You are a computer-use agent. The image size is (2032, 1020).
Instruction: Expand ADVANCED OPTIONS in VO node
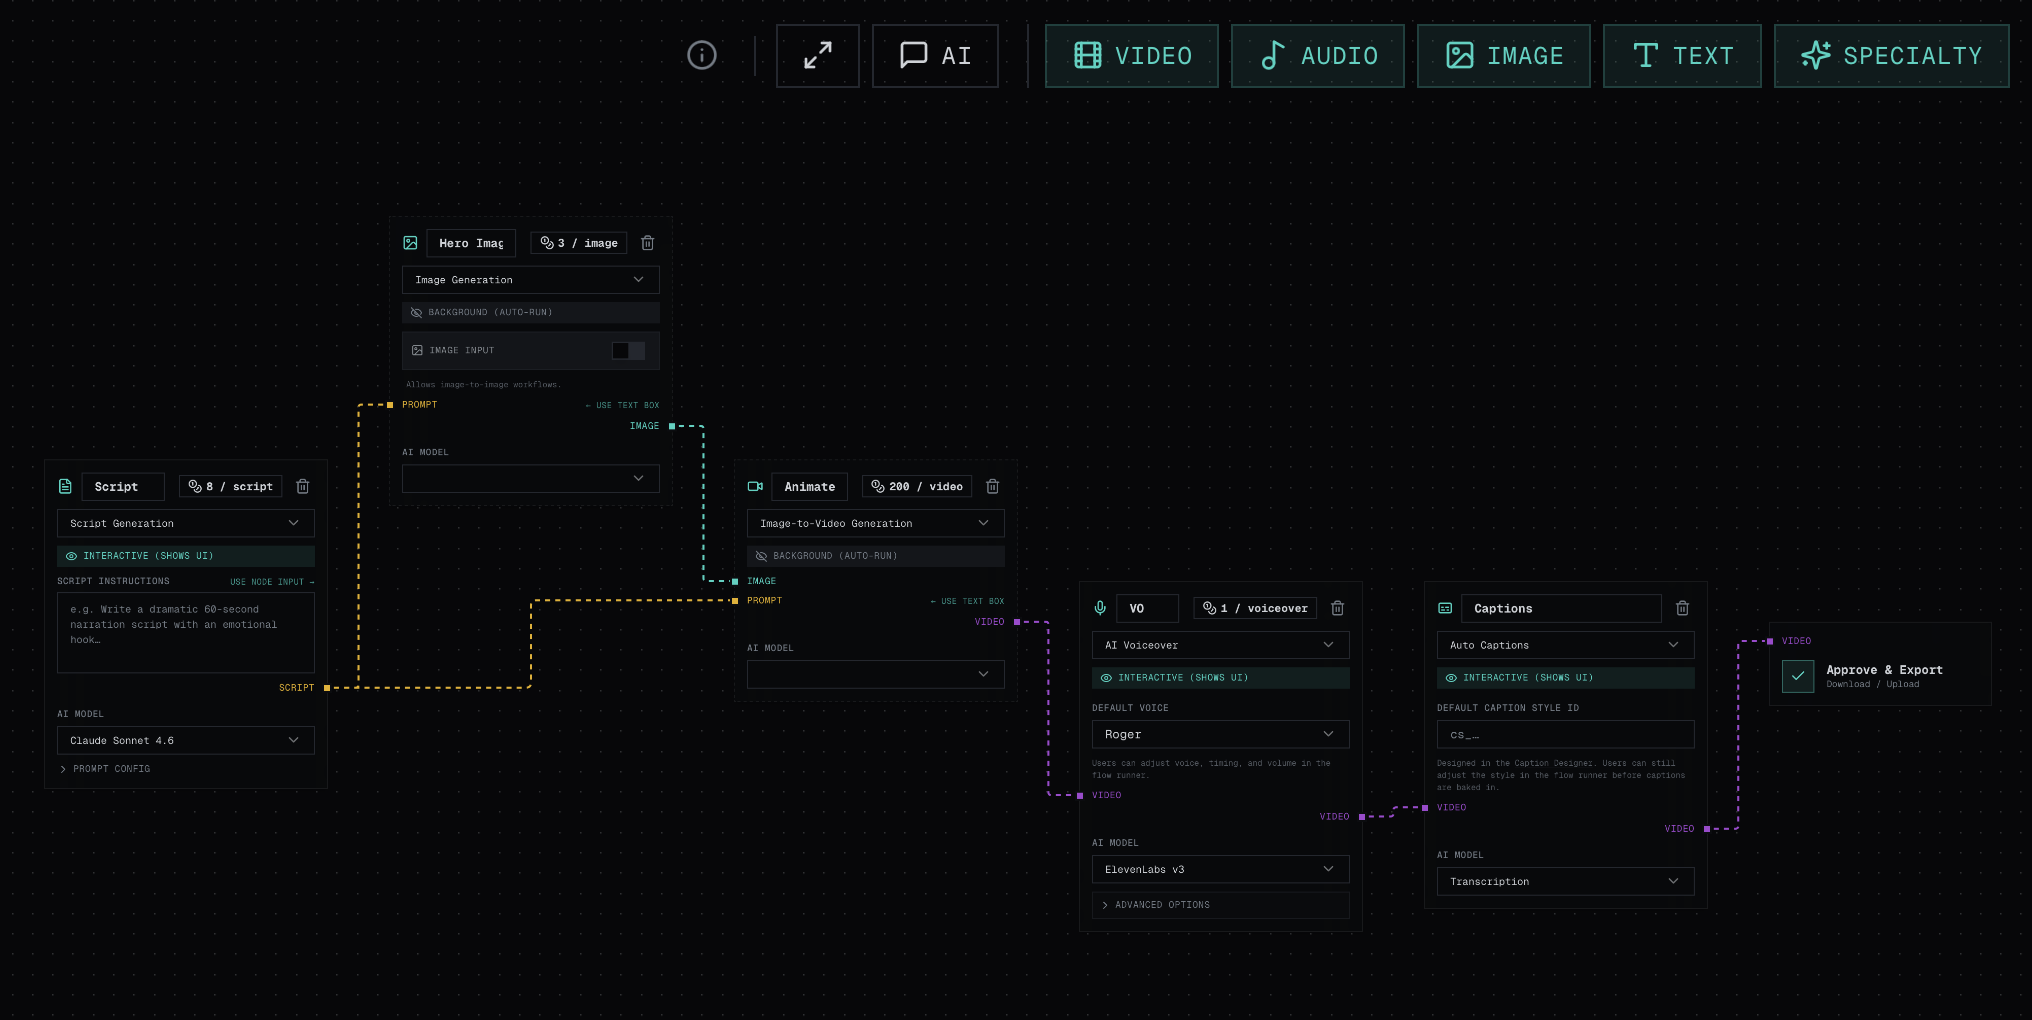1221,905
